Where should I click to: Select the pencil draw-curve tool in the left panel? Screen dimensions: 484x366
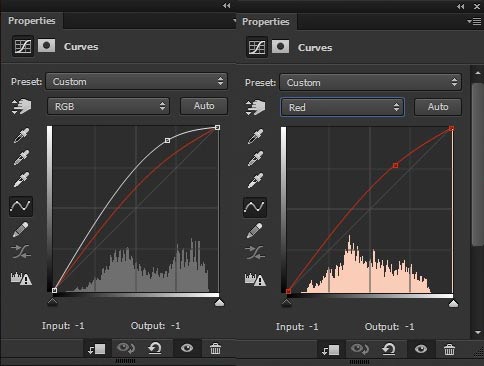pos(21,229)
